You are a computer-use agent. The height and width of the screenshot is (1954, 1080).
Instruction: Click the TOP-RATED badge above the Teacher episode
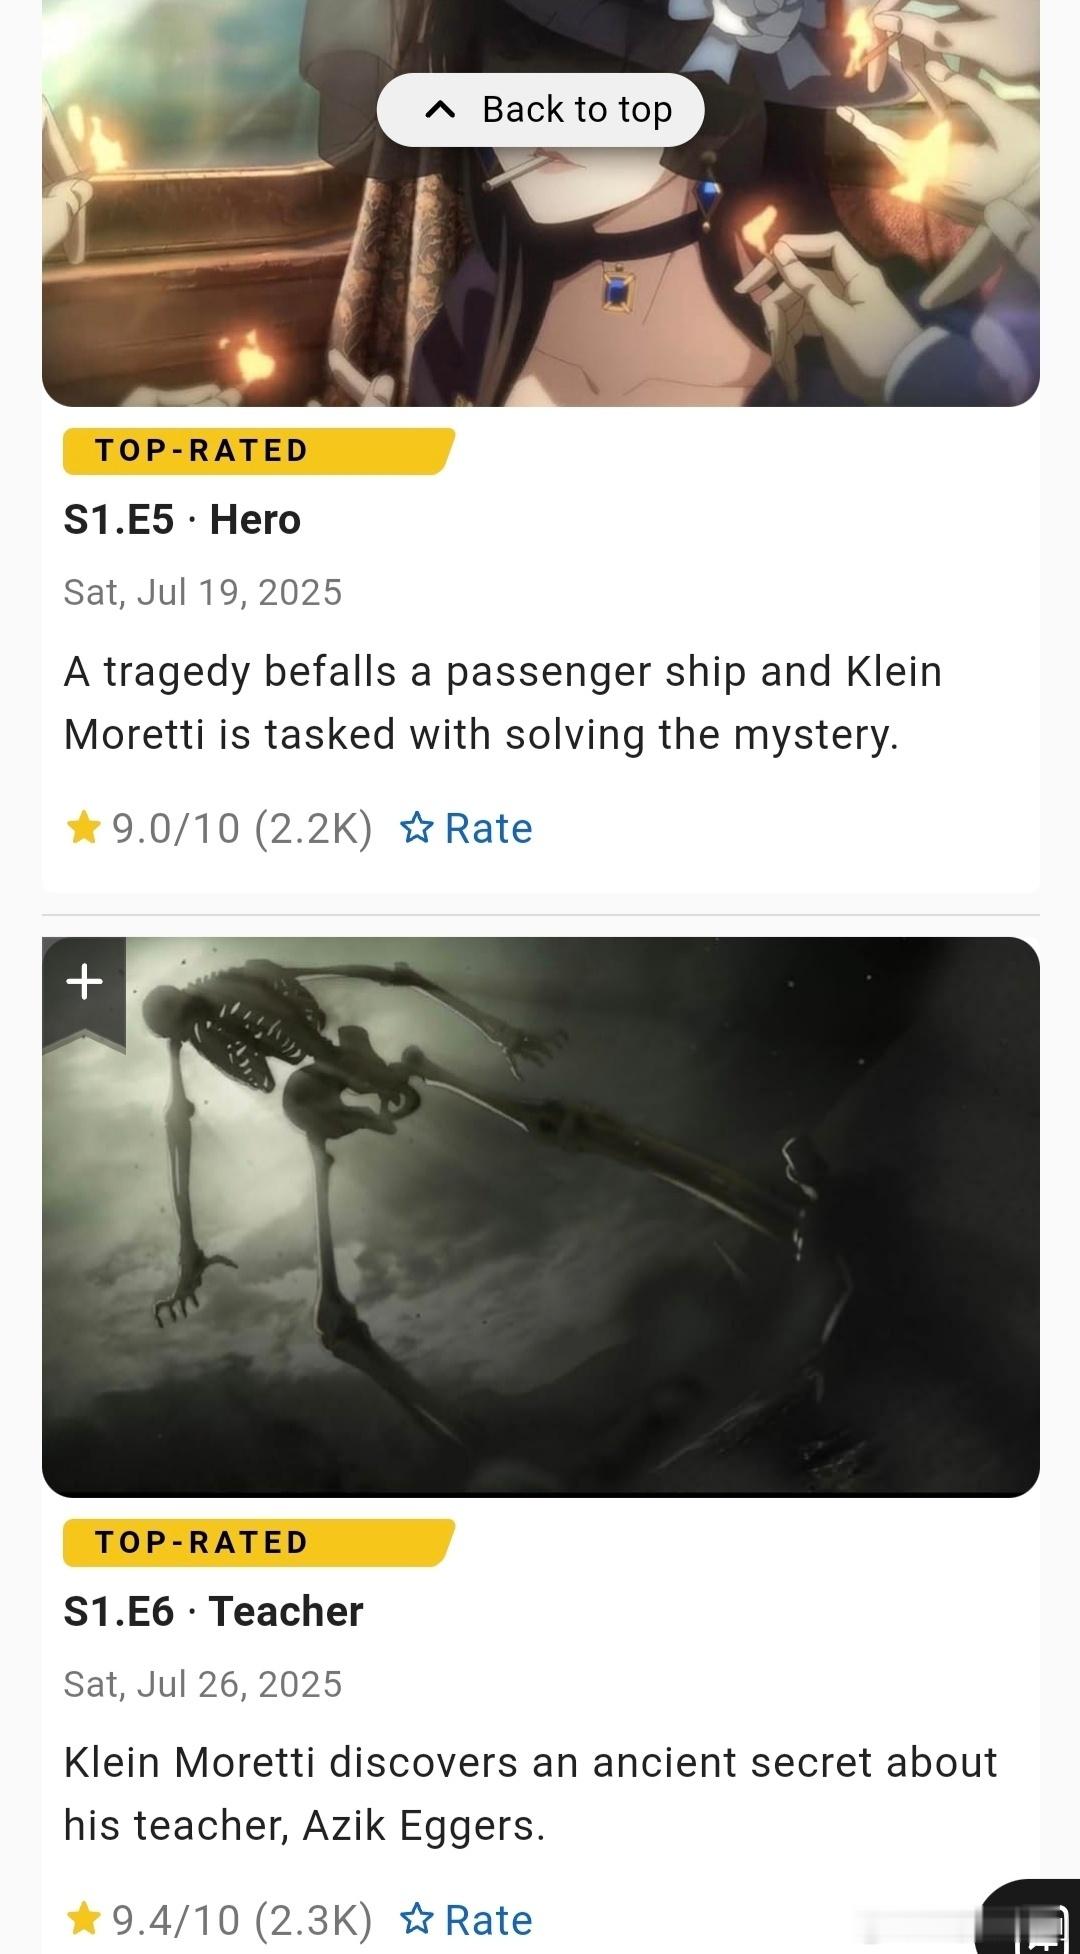pos(259,1543)
